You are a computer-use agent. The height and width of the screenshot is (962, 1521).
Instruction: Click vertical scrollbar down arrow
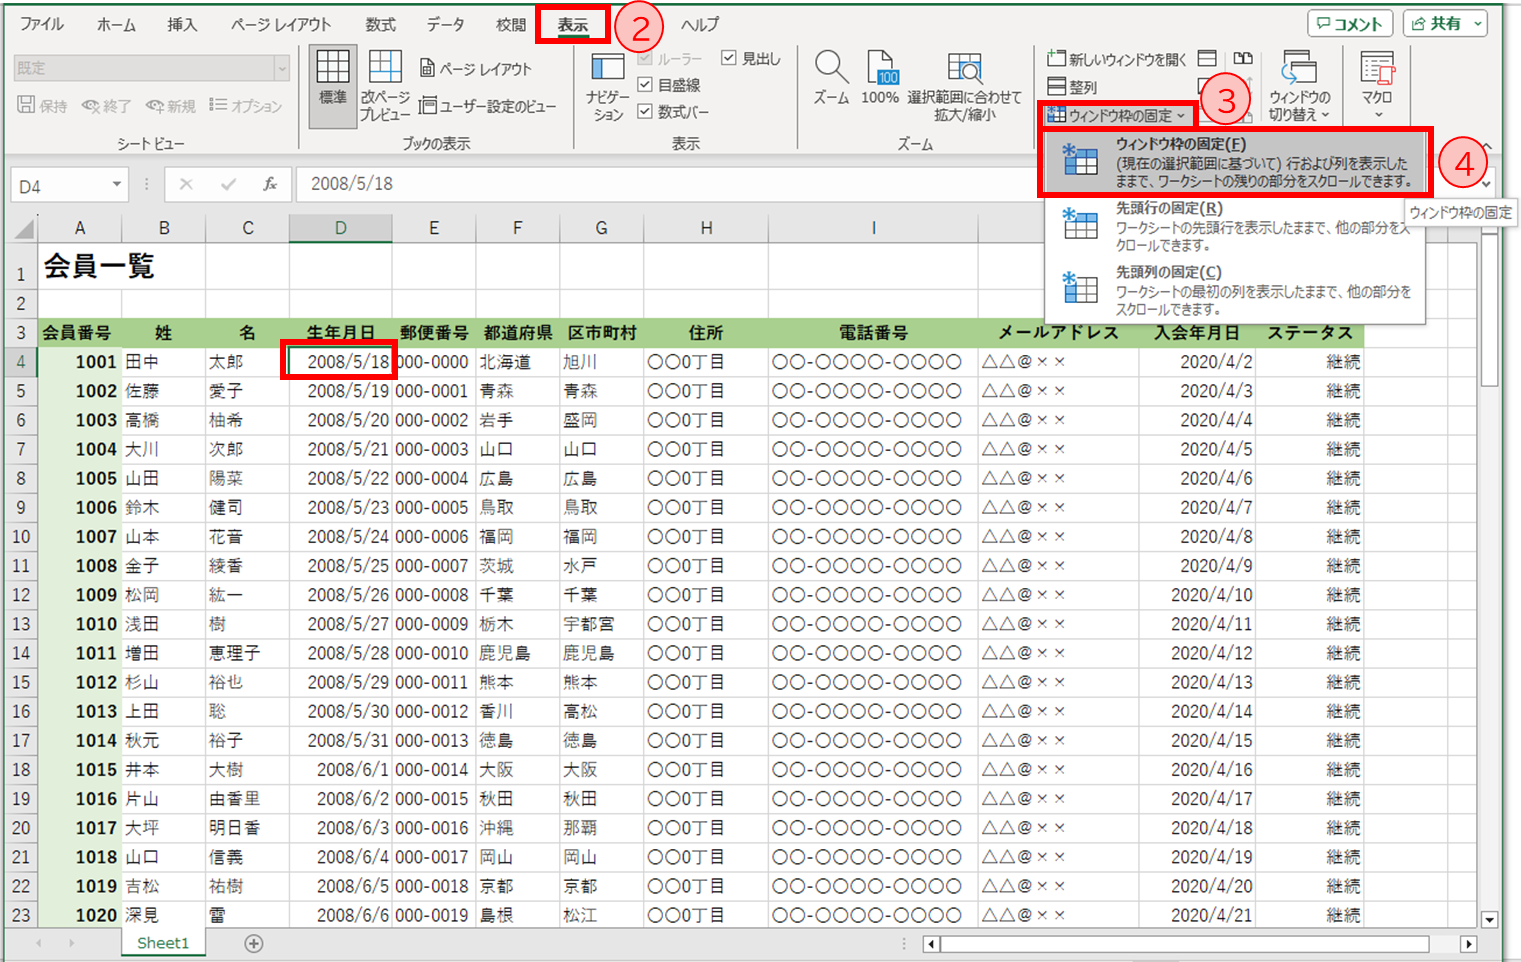click(1489, 920)
